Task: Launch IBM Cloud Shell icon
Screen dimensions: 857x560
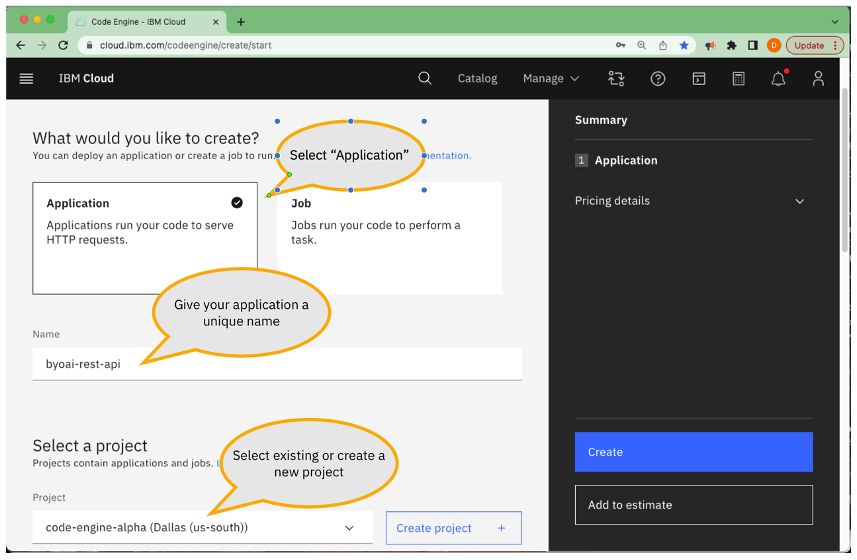Action: pyautogui.click(x=698, y=79)
